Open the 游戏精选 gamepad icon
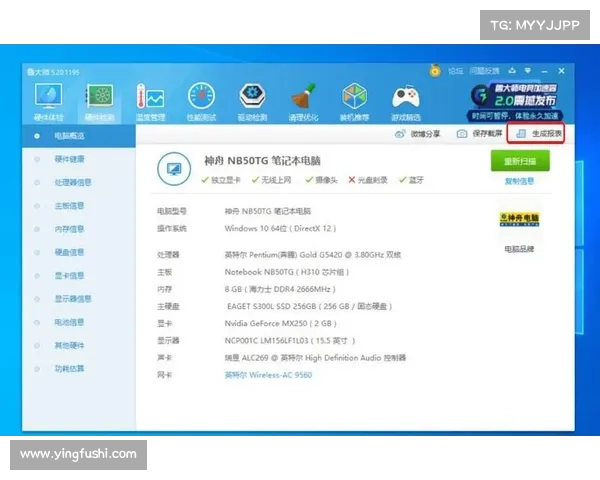This screenshot has width=600, height=480. pos(406,102)
